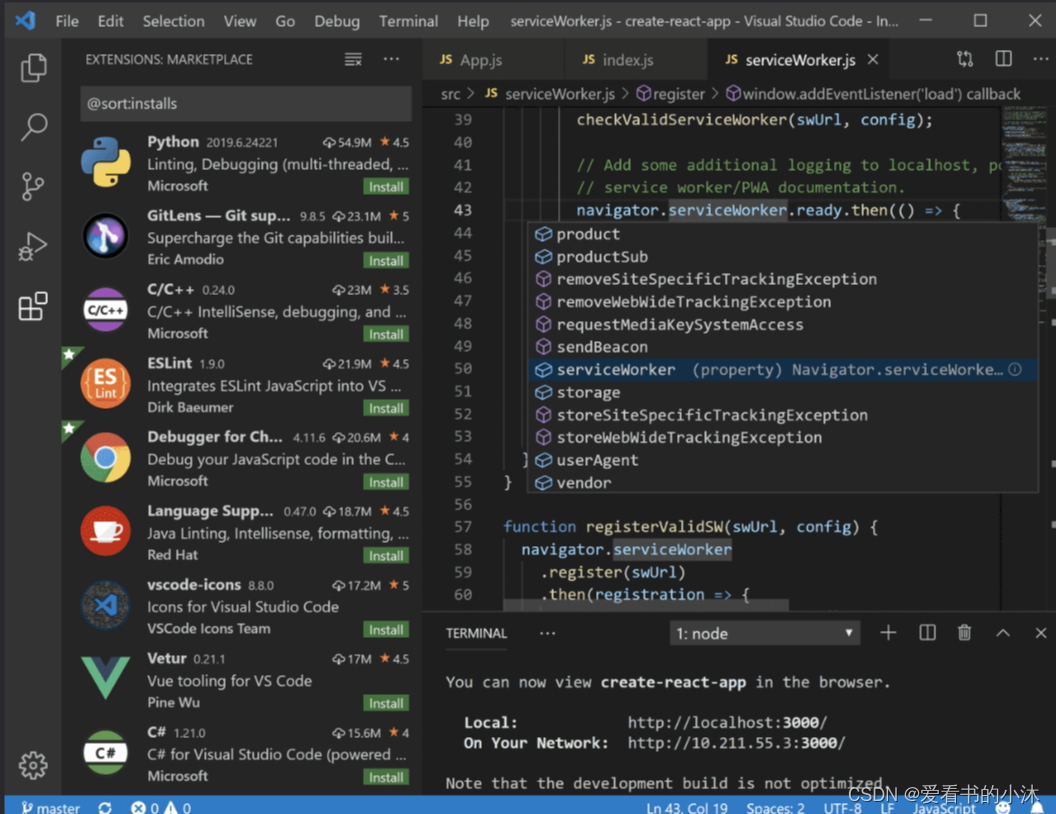Click the extensions search input field
1056x814 pixels.
(245, 103)
